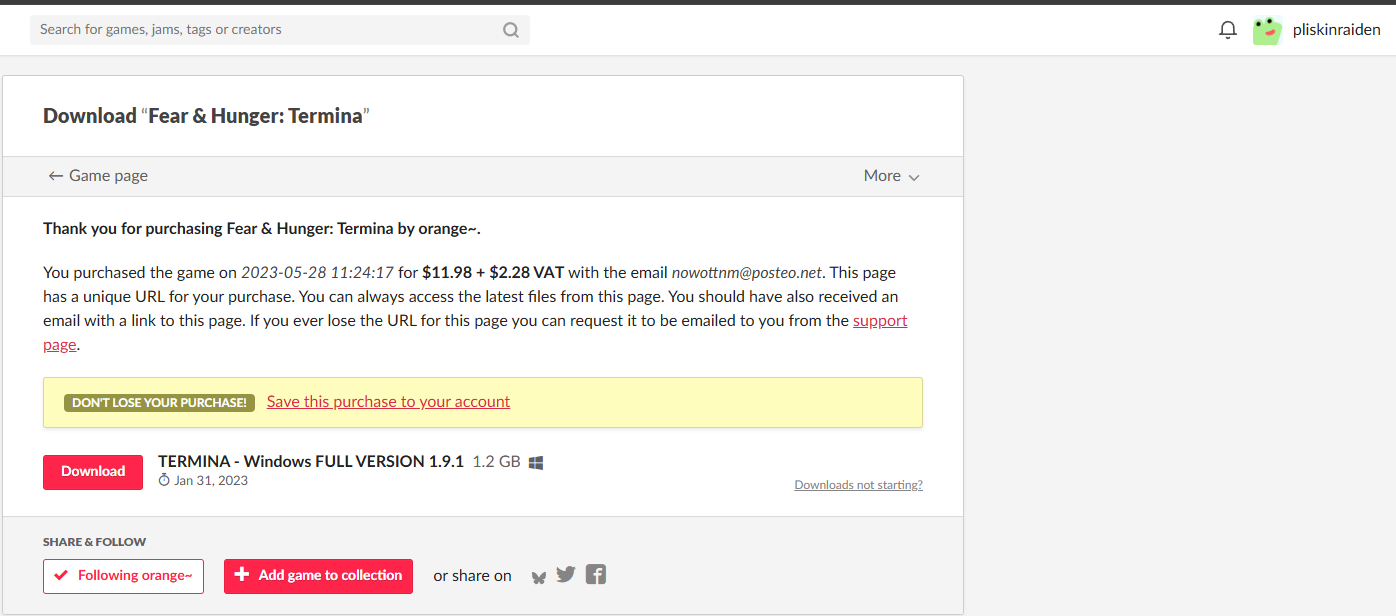Click the Jan 31, 2023 date
1396x616 pixels.
(211, 481)
